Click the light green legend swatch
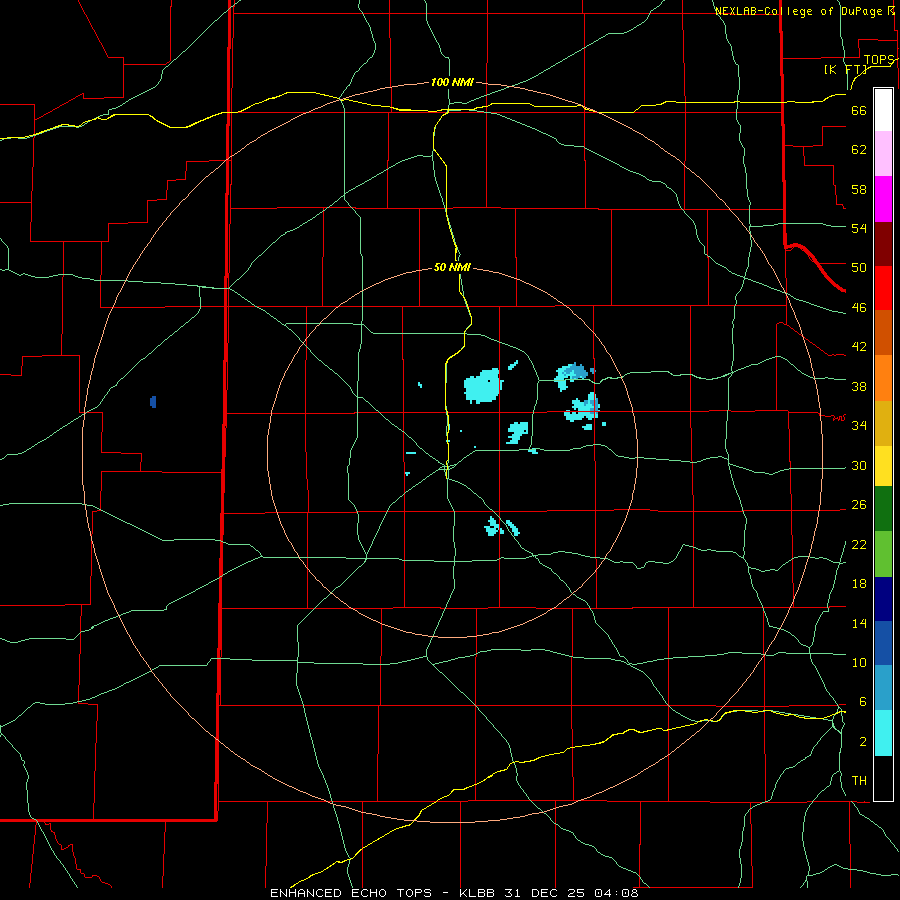Viewport: 900px width, 900px height. (883, 554)
